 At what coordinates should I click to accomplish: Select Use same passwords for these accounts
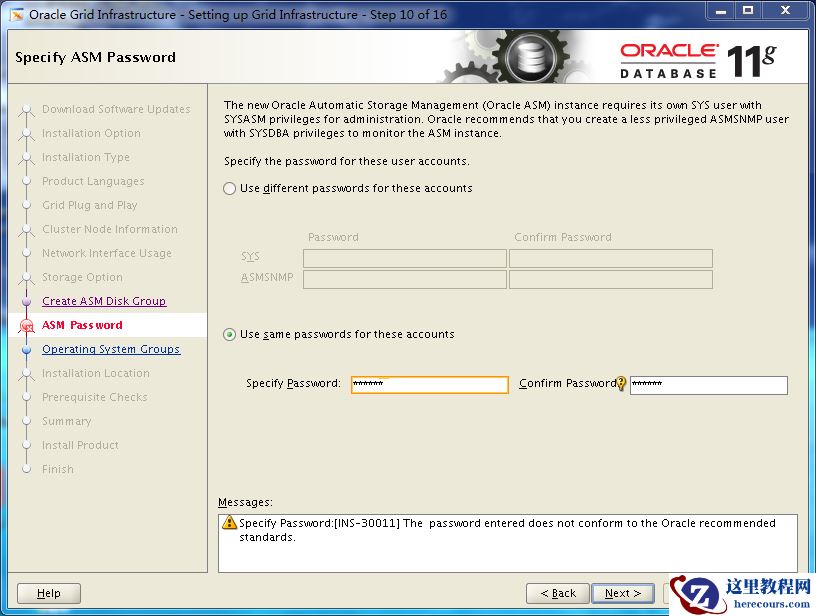tap(230, 335)
